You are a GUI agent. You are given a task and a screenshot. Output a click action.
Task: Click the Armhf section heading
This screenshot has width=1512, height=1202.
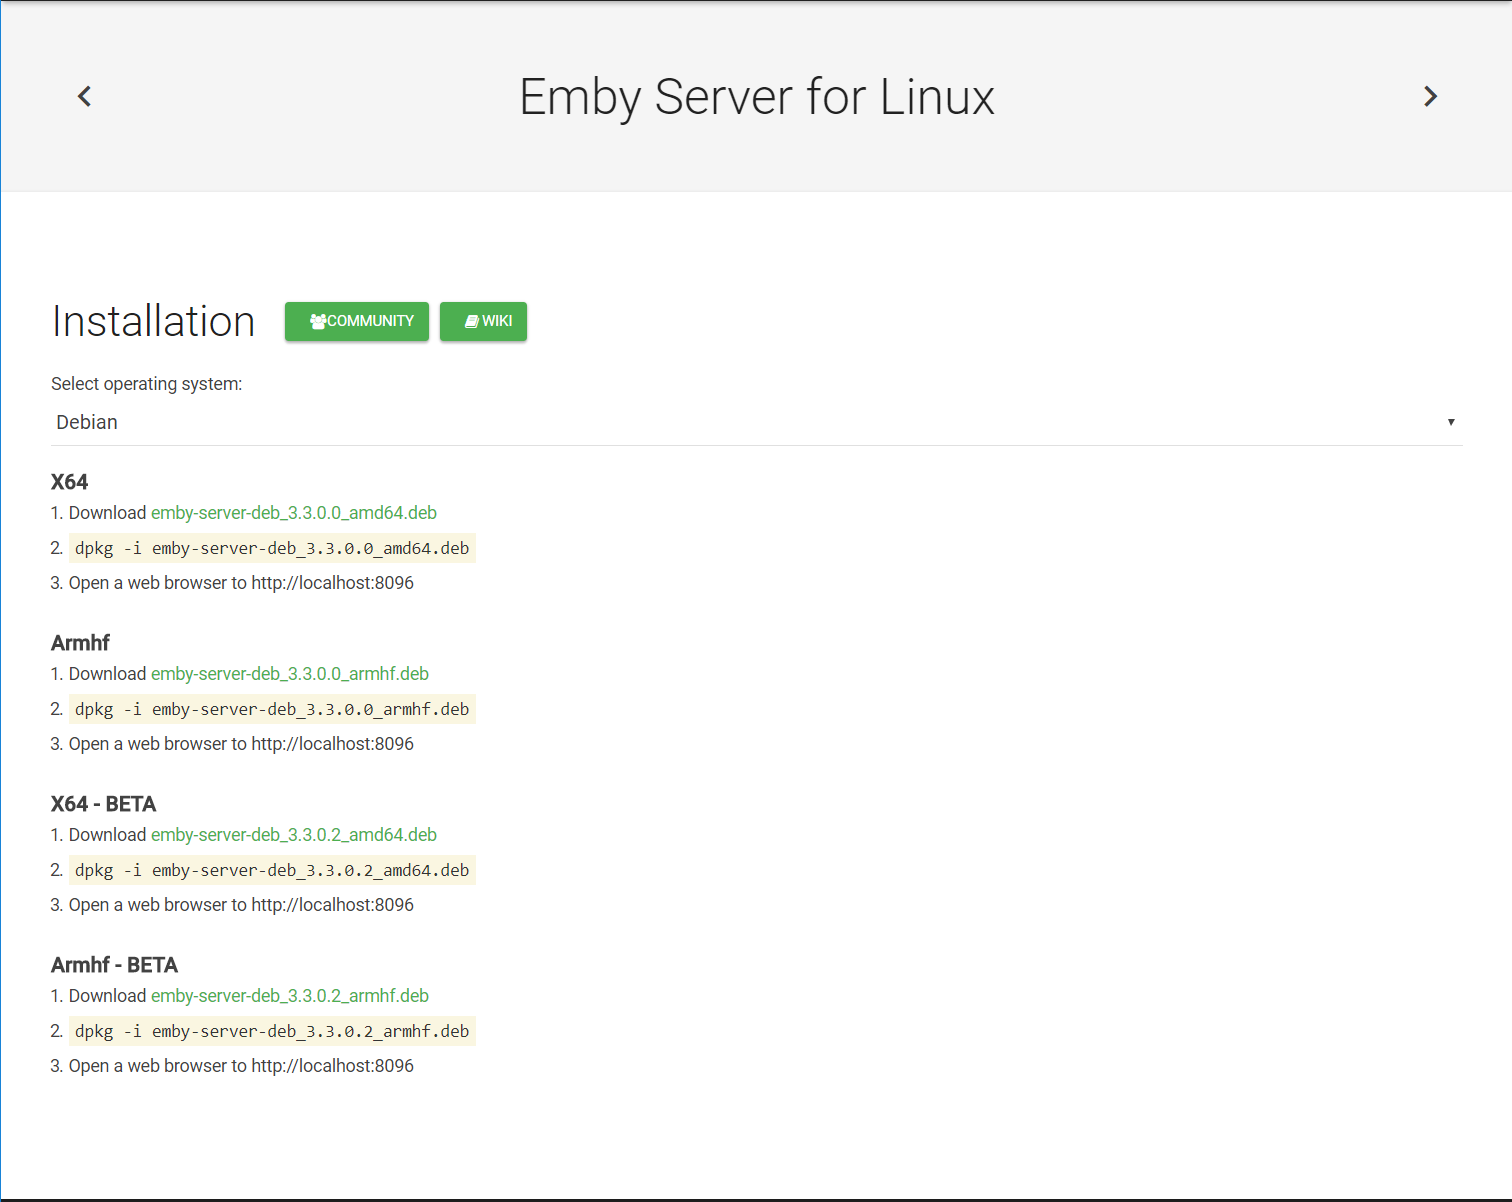[80, 643]
